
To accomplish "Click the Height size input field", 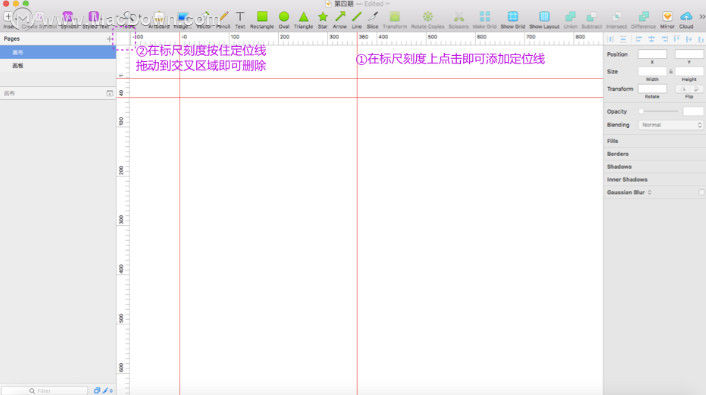I will (x=689, y=72).
